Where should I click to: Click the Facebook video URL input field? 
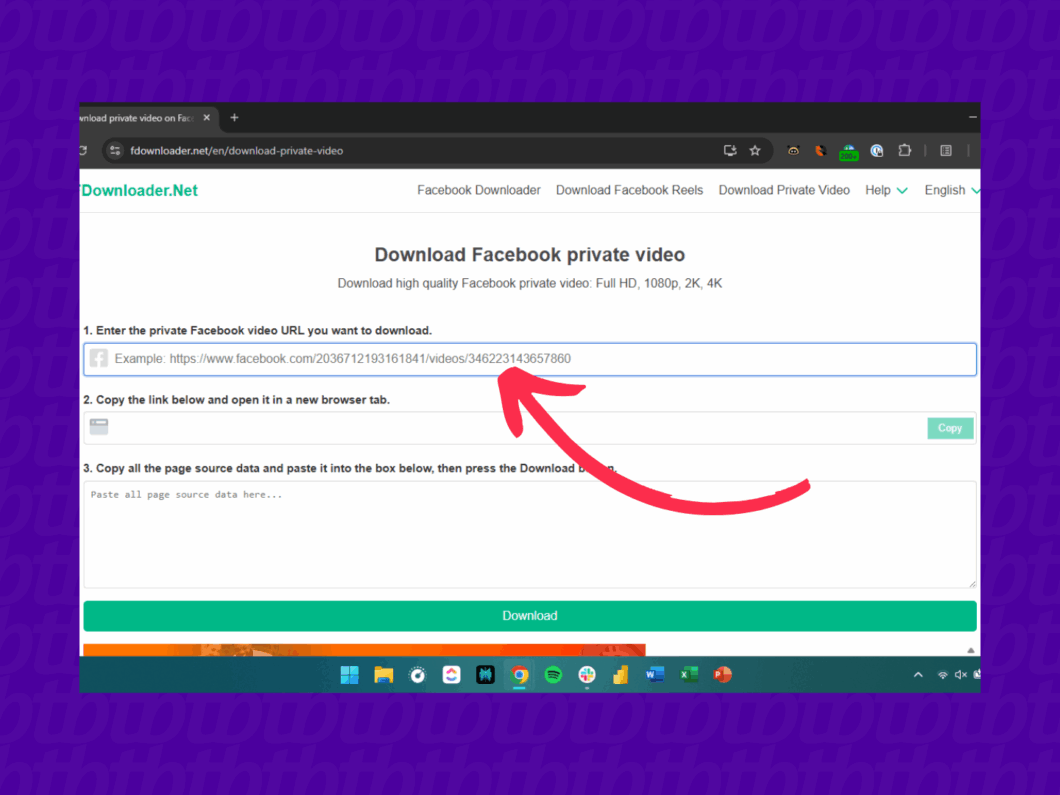click(530, 359)
